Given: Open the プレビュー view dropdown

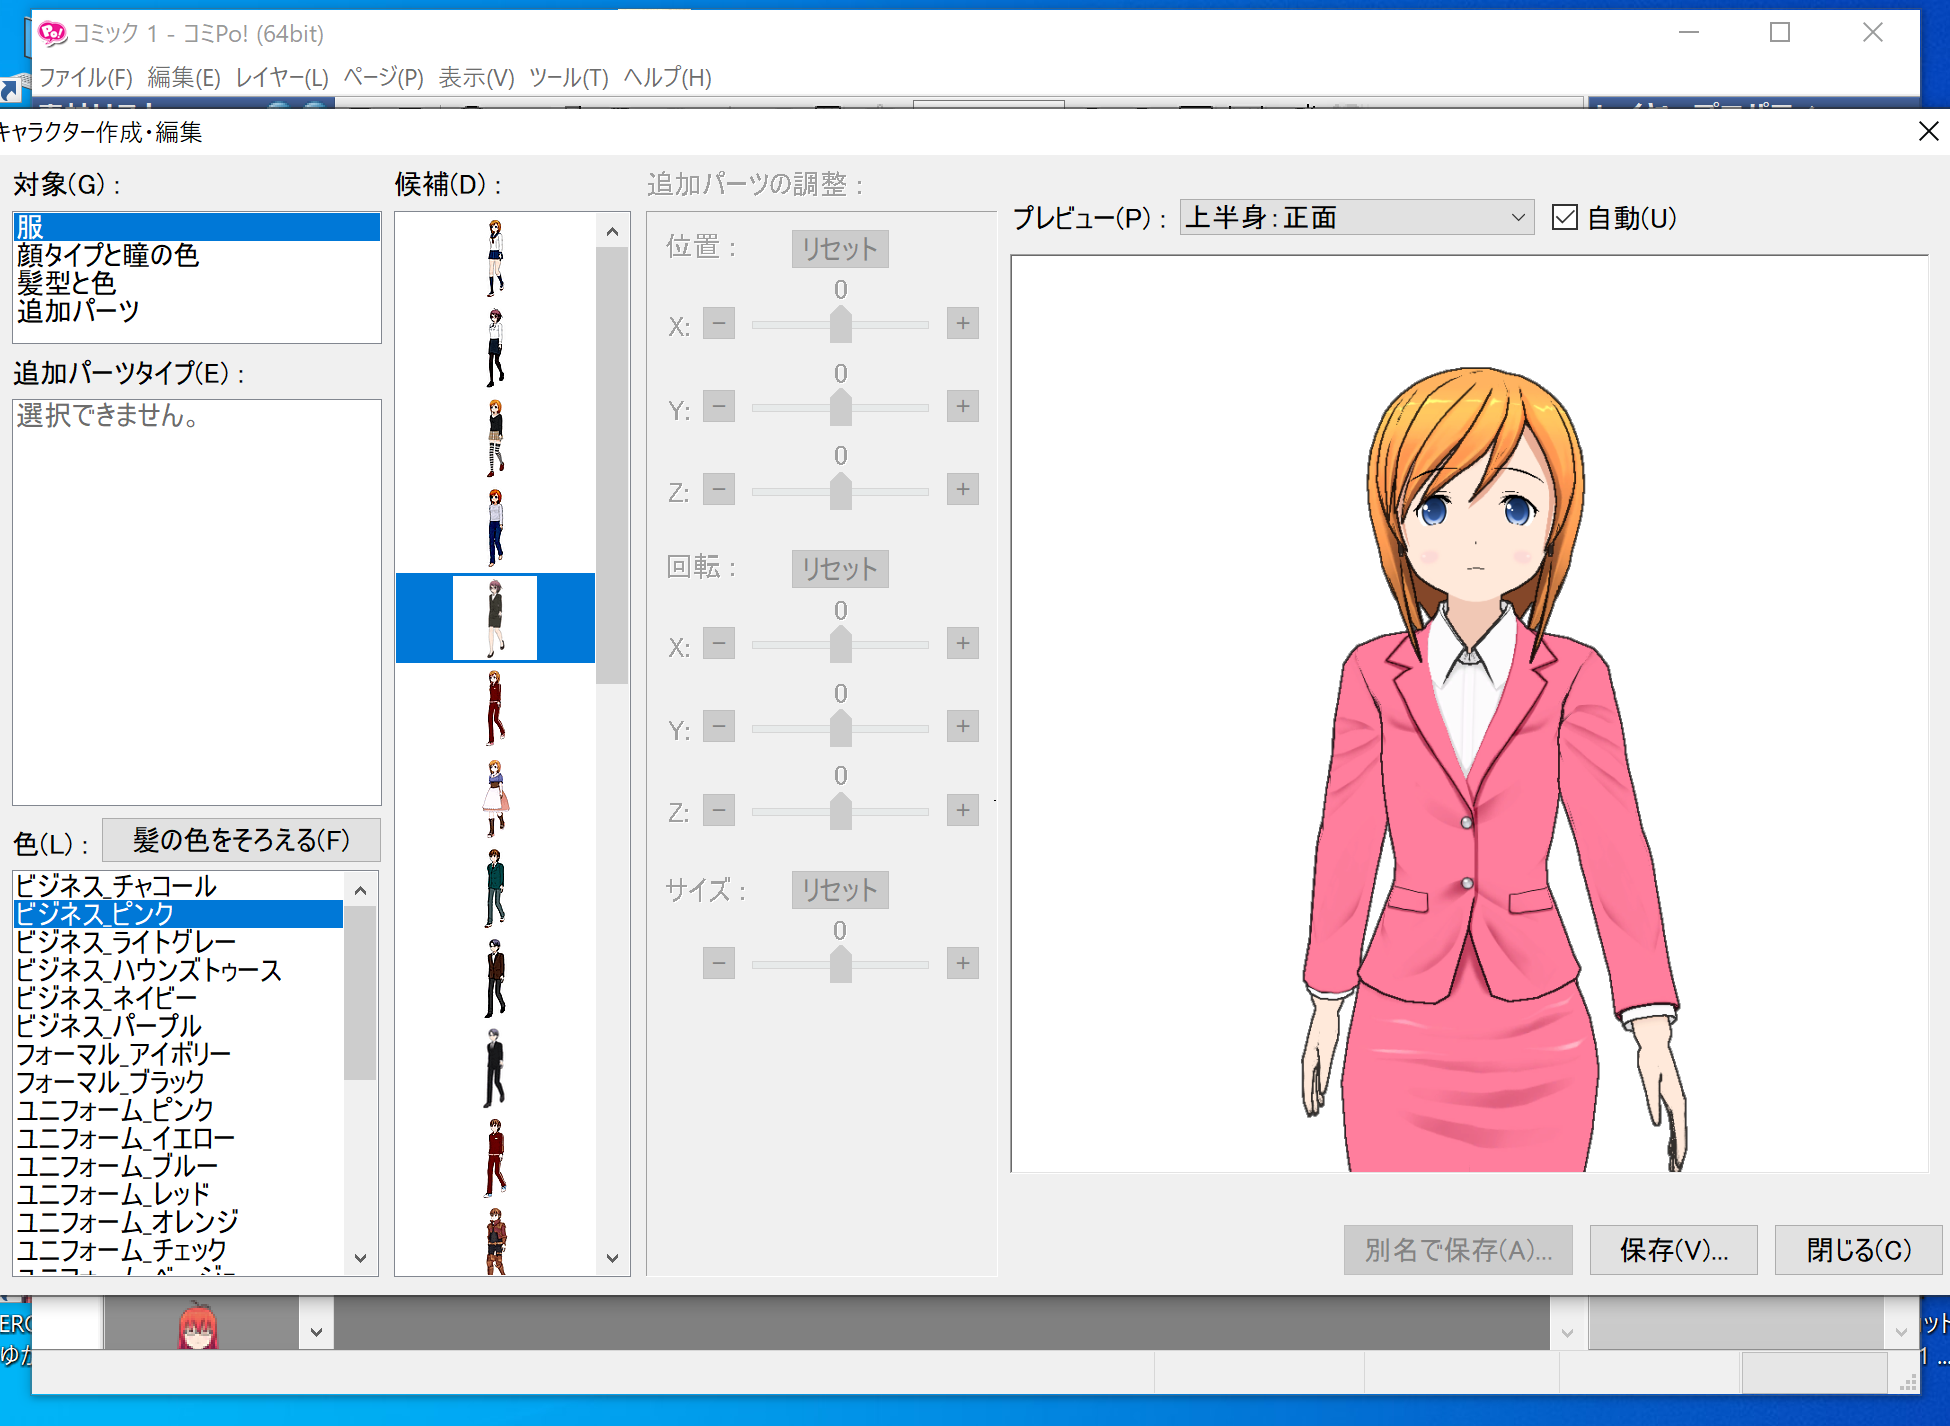Looking at the screenshot, I should click(x=1356, y=217).
